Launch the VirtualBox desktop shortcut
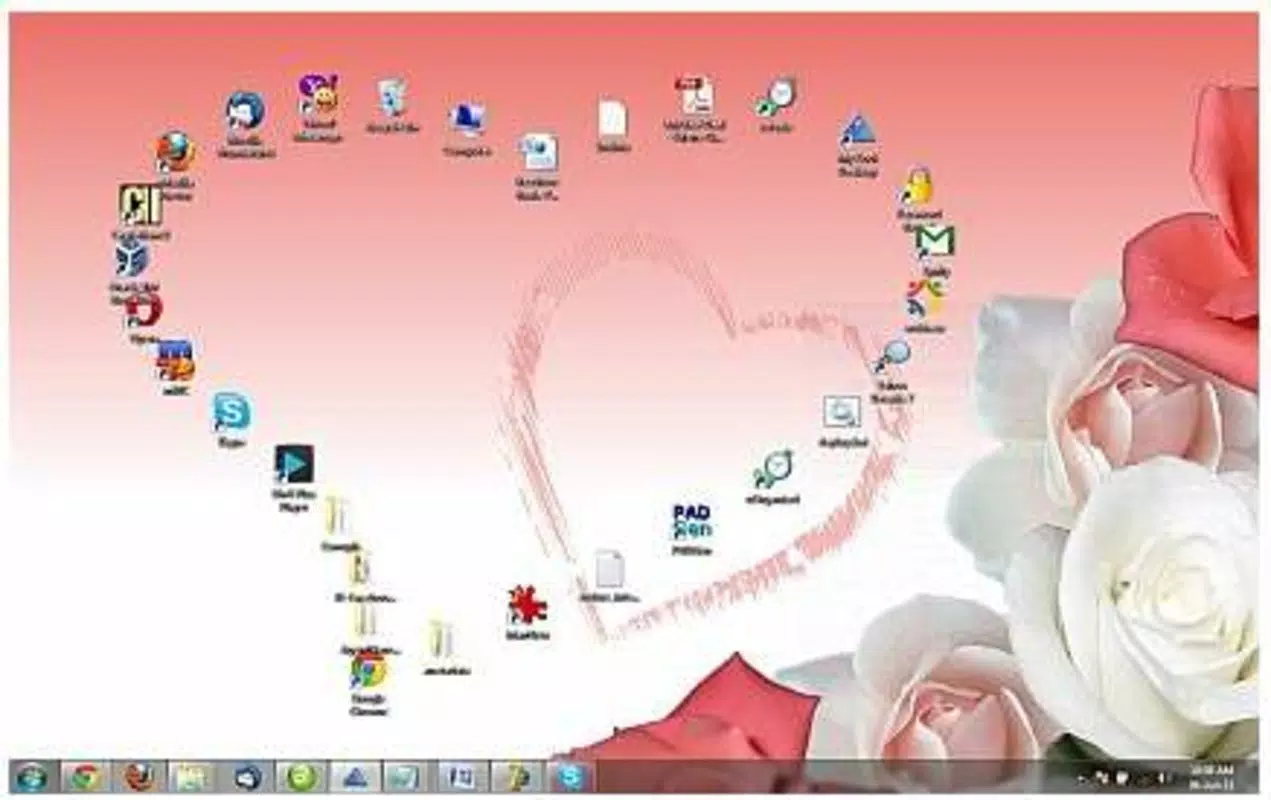 click(132, 258)
